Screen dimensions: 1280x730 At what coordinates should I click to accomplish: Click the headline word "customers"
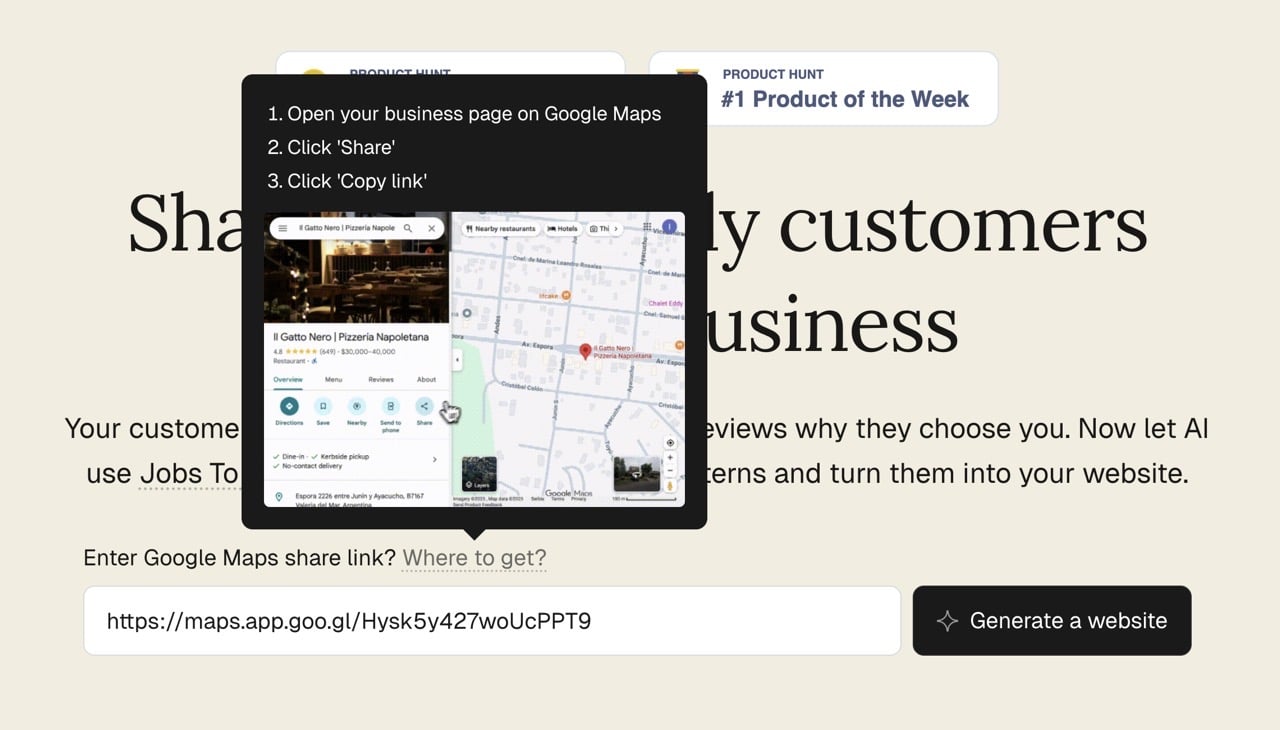[963, 223]
